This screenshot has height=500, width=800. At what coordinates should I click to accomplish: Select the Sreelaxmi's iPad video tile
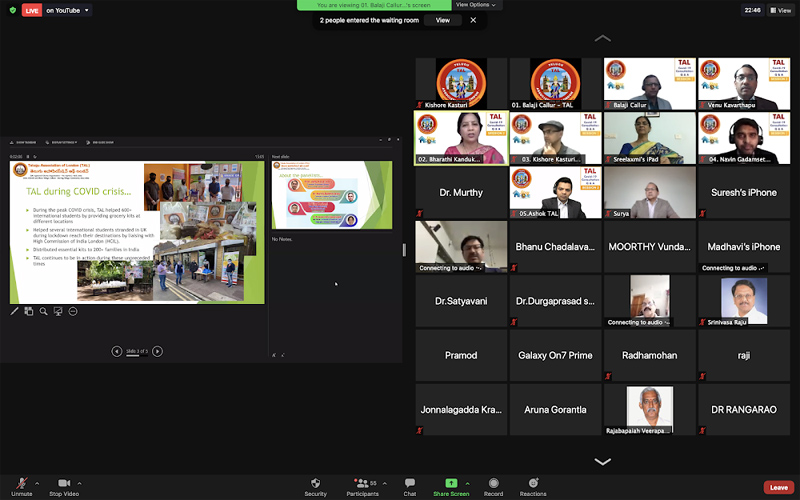(x=649, y=138)
